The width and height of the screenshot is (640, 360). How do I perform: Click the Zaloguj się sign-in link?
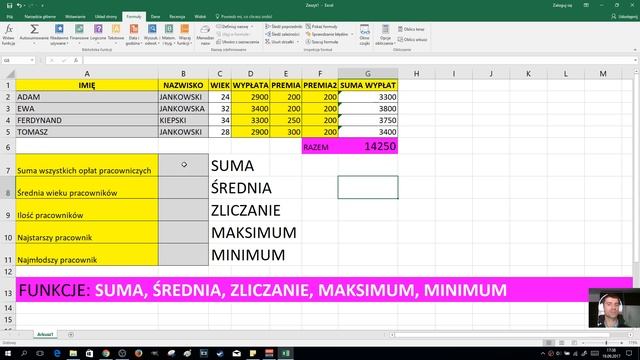562,5
